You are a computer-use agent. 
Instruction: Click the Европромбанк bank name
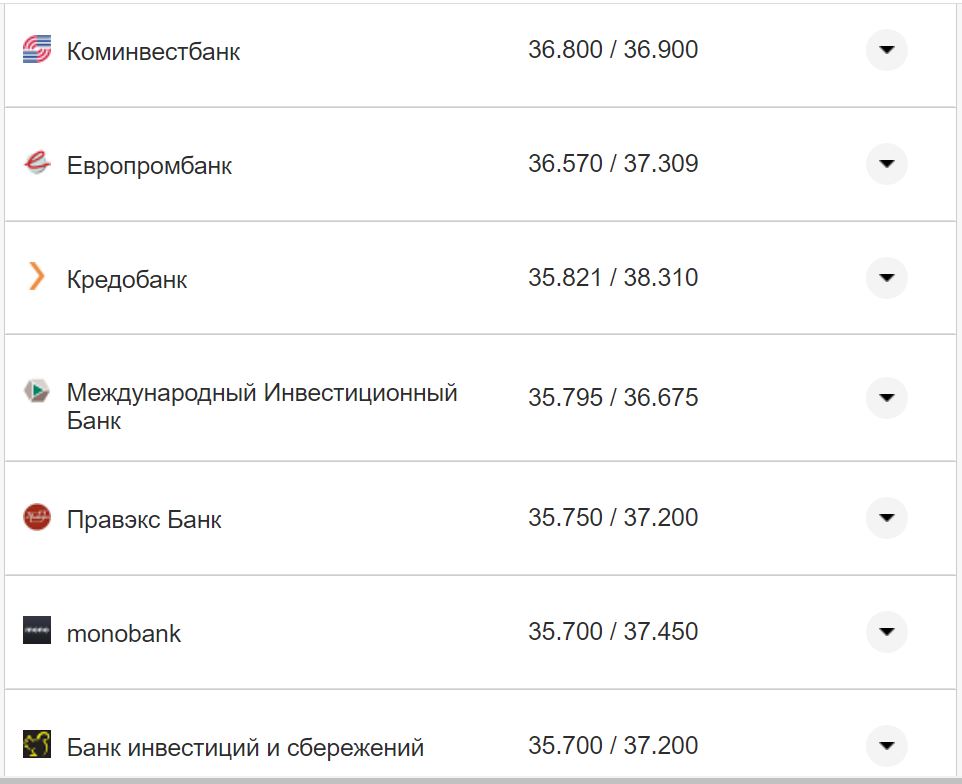pyautogui.click(x=148, y=165)
